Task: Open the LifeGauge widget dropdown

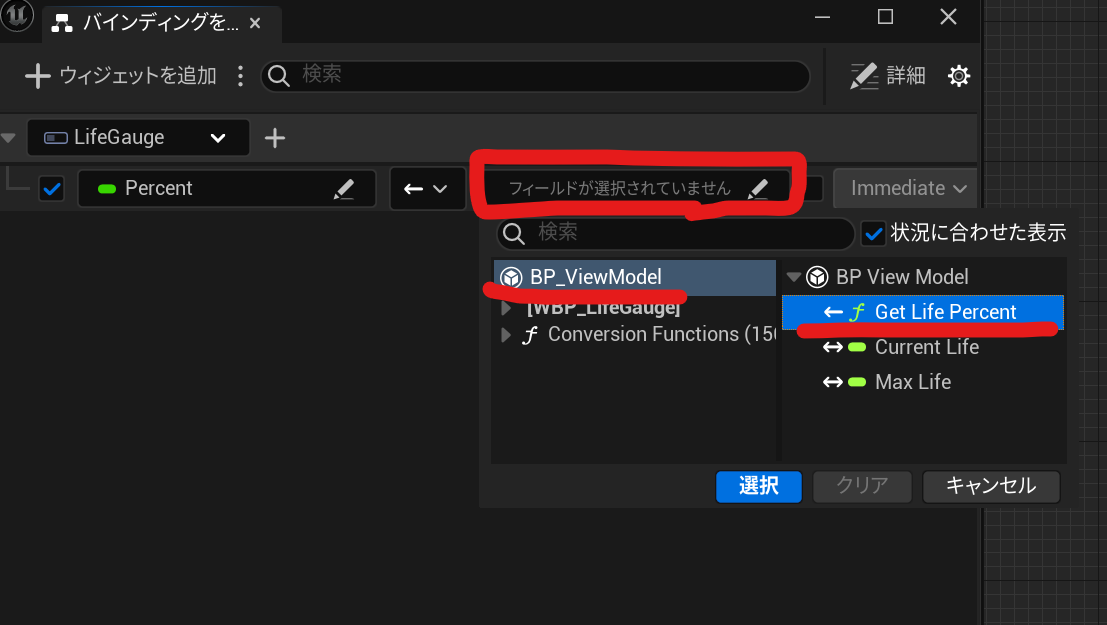Action: coord(138,138)
